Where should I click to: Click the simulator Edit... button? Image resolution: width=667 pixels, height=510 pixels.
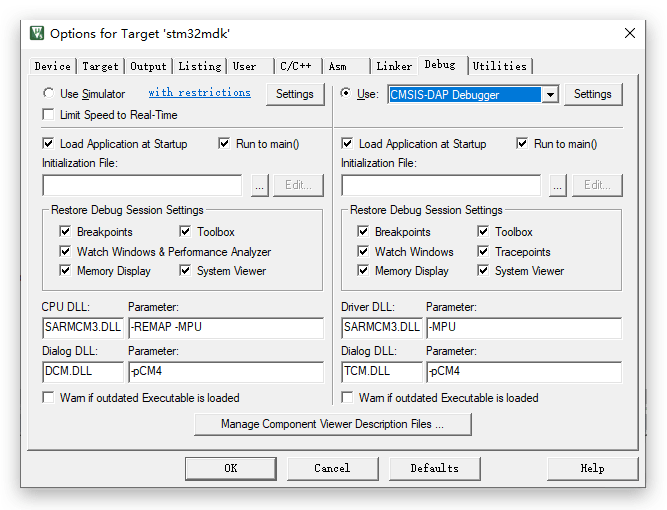click(x=299, y=185)
